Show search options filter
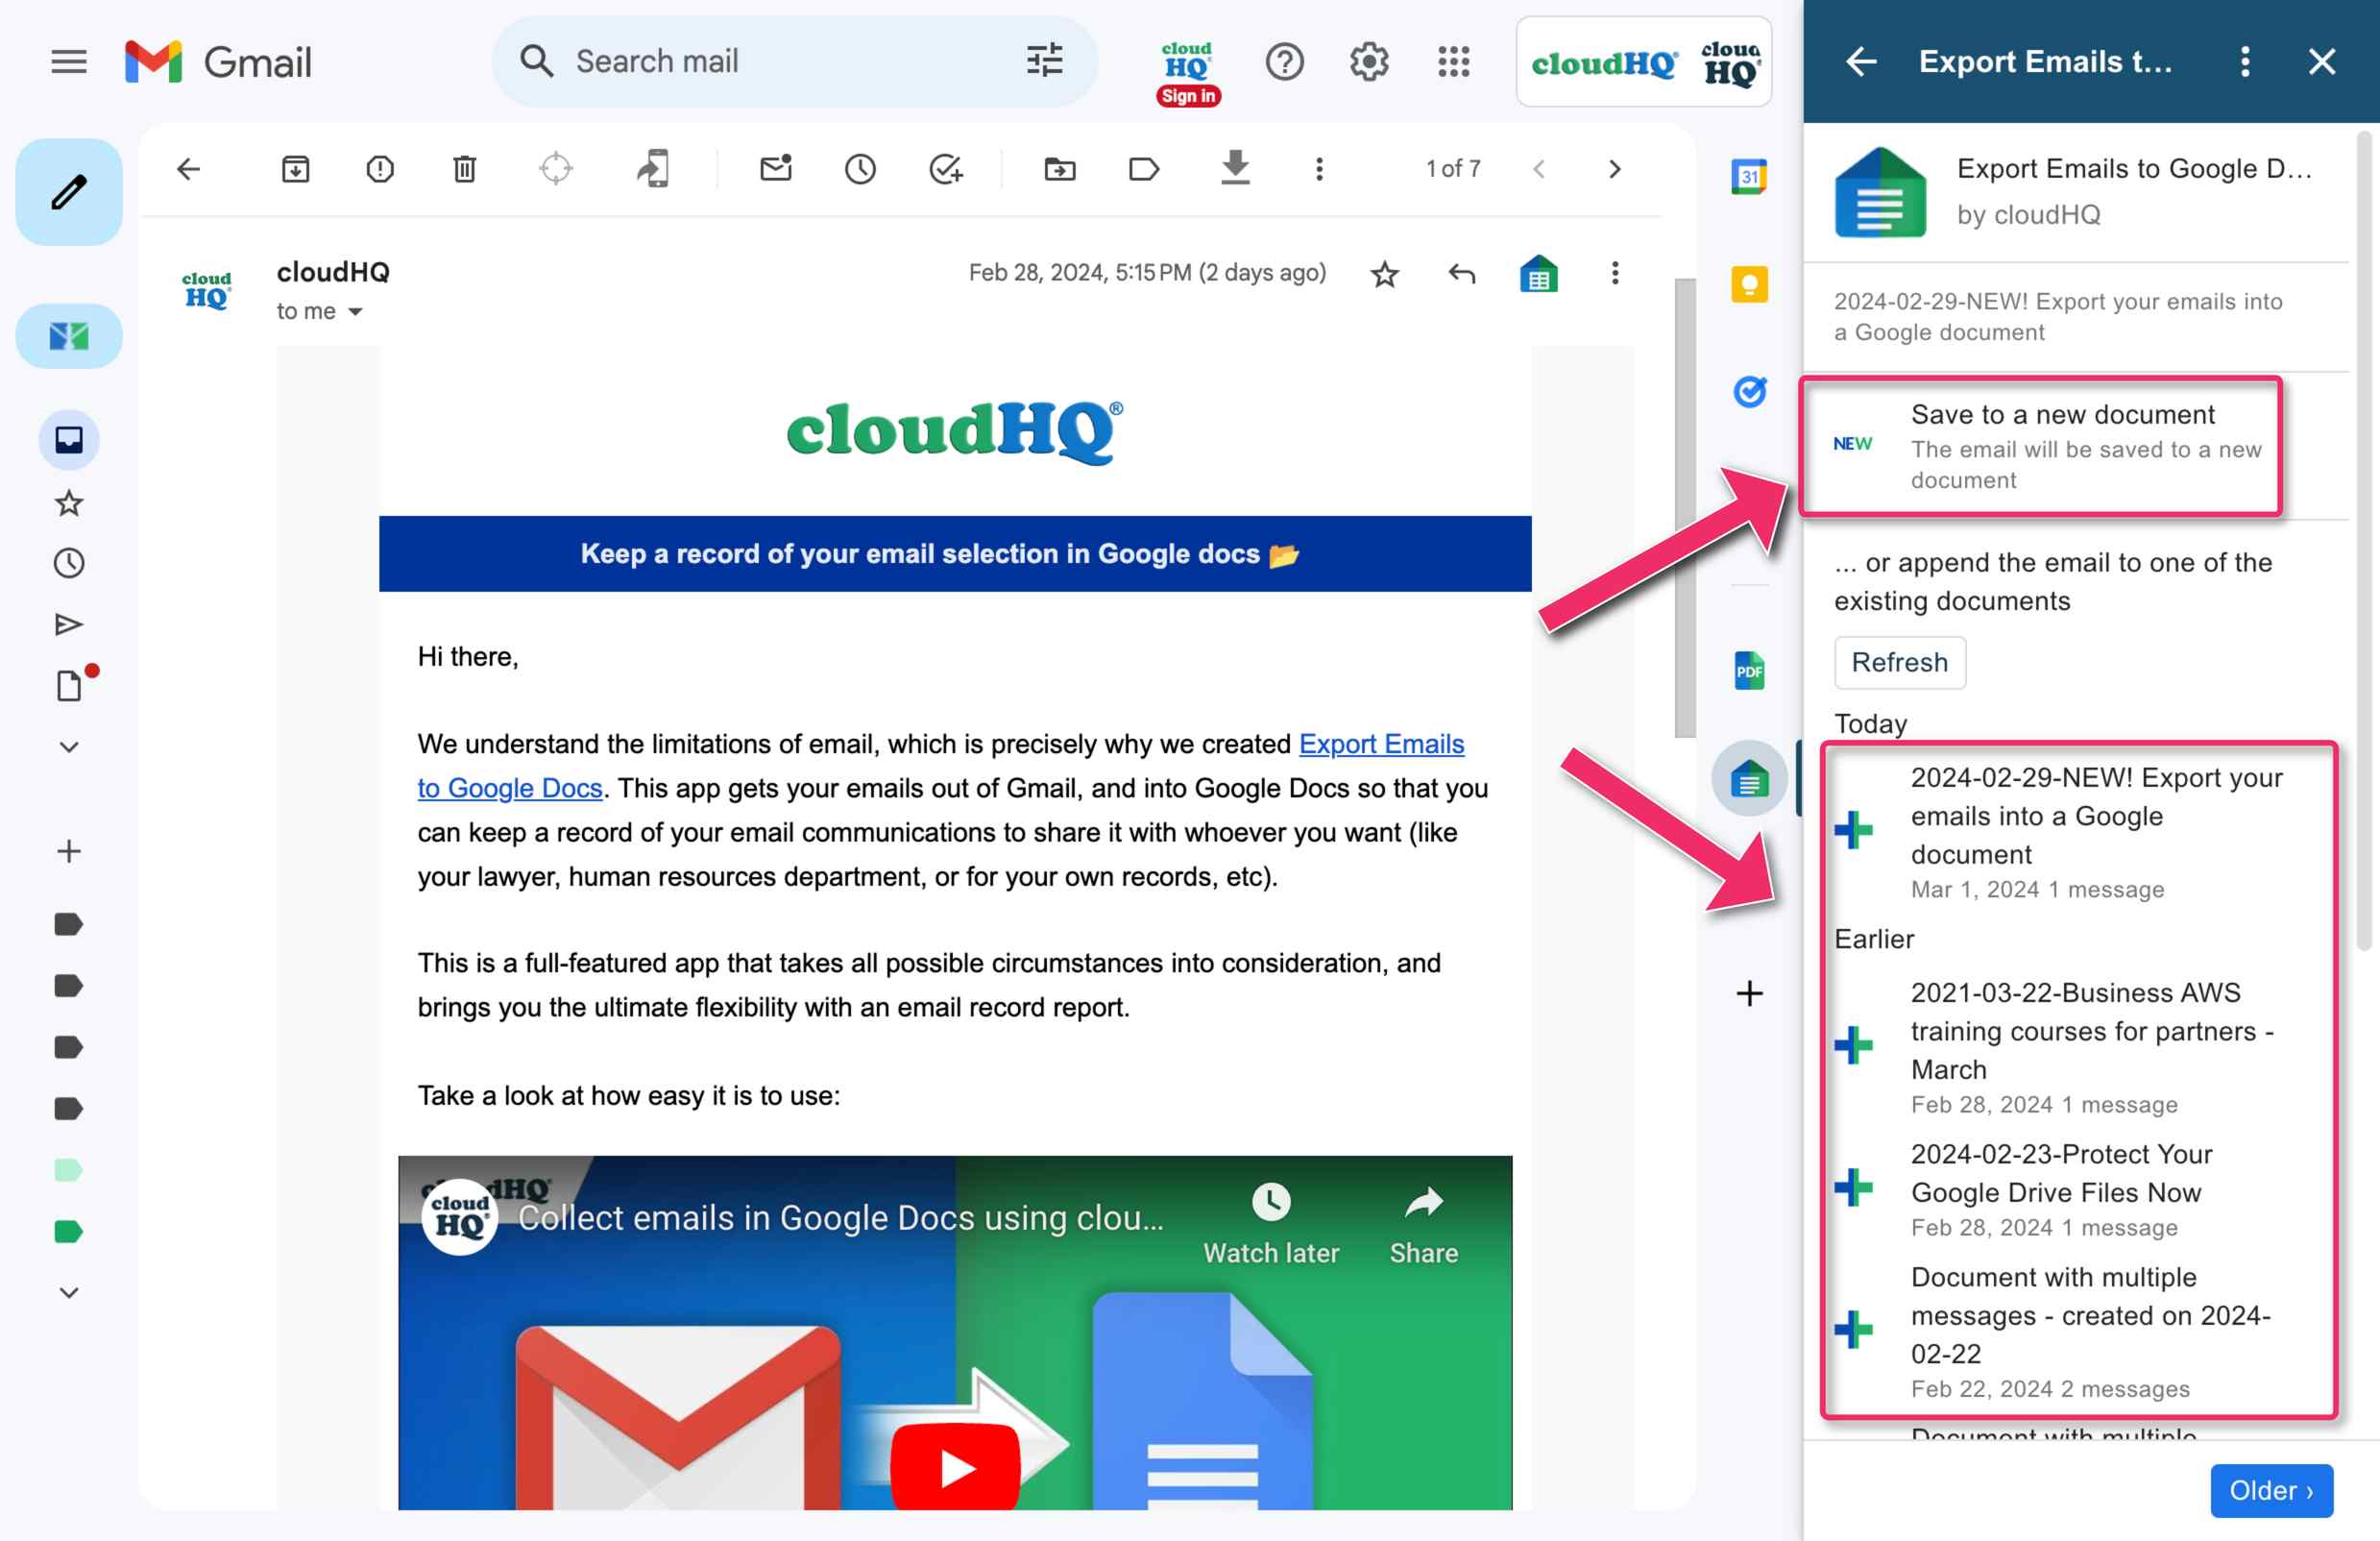Viewport: 2380px width, 1541px height. (x=1044, y=61)
